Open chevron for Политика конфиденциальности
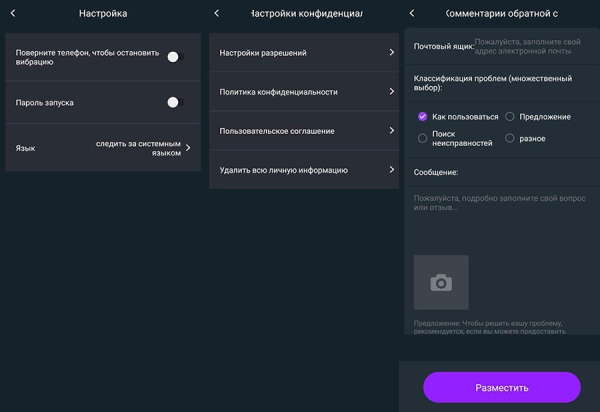 (x=391, y=91)
